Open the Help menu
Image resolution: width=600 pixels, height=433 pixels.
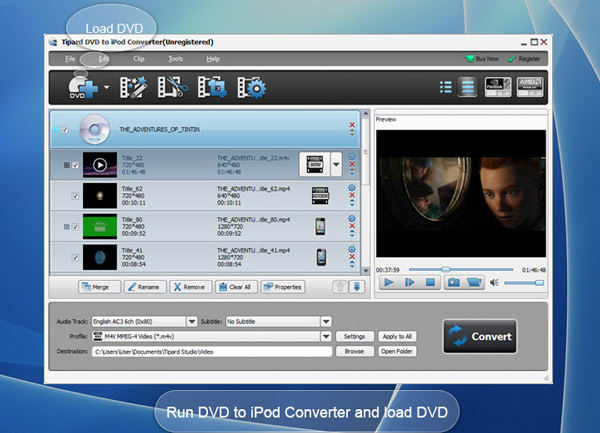coord(213,59)
